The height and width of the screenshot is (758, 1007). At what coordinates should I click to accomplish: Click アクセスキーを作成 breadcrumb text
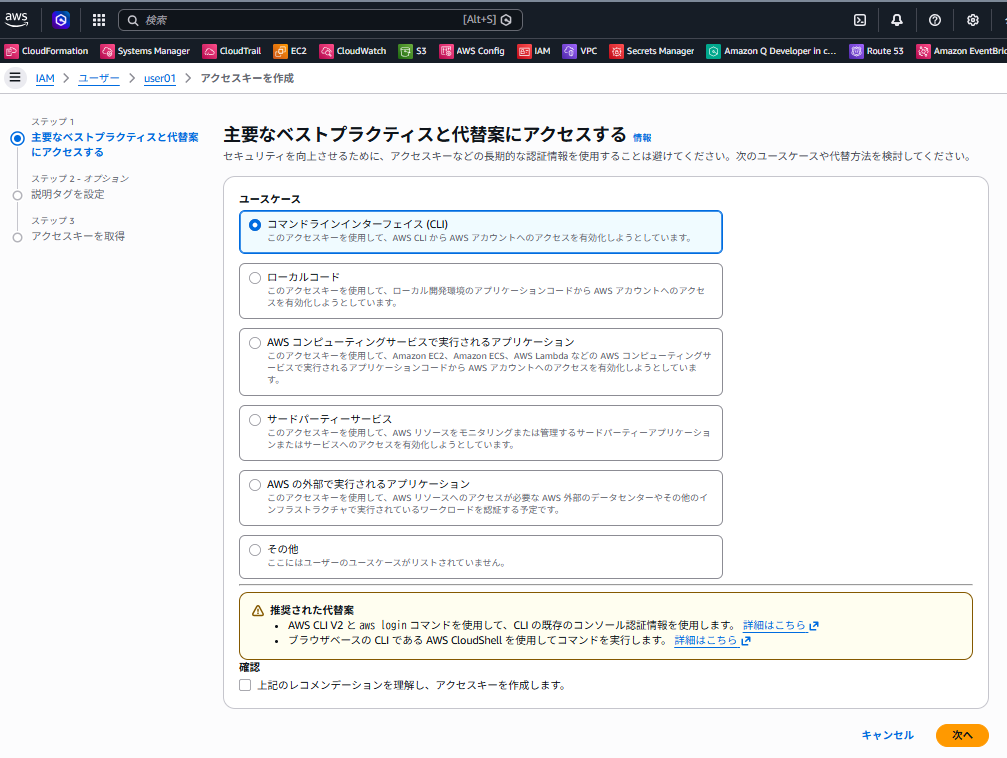coord(247,78)
